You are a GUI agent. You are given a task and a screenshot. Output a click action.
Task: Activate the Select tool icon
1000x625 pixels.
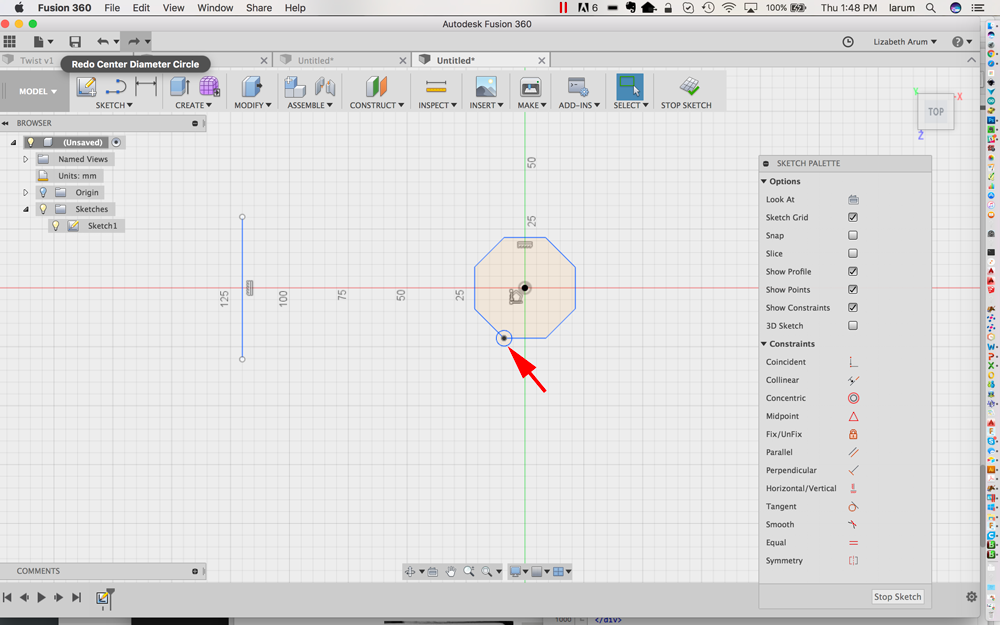tap(630, 86)
